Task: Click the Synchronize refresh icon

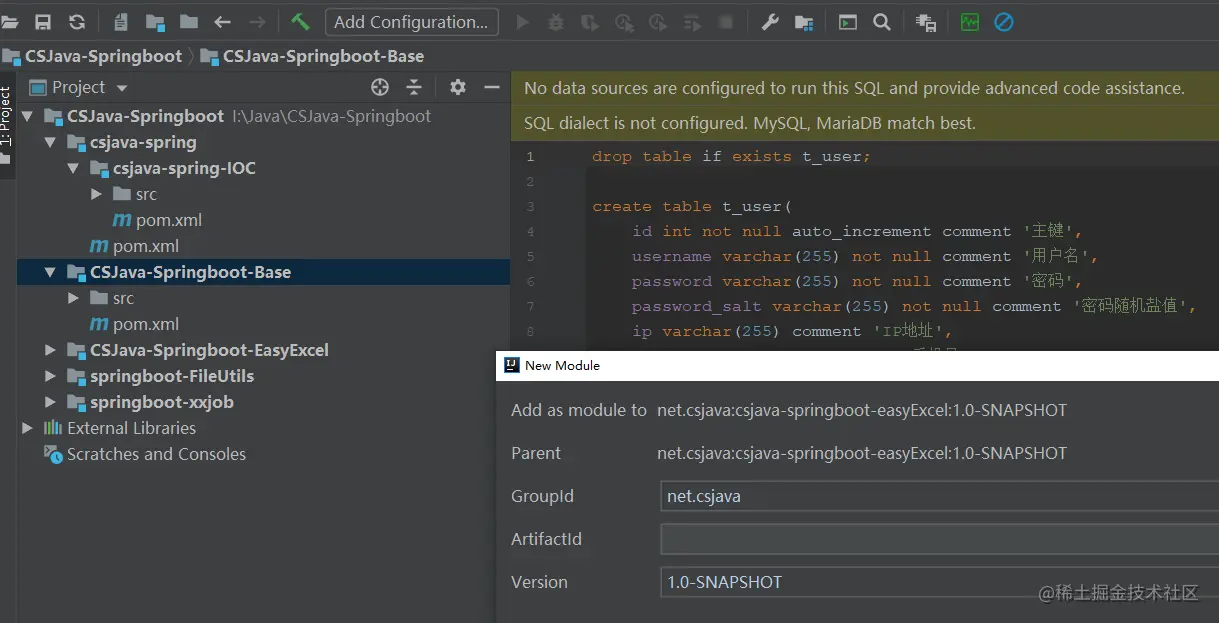Action: (77, 22)
